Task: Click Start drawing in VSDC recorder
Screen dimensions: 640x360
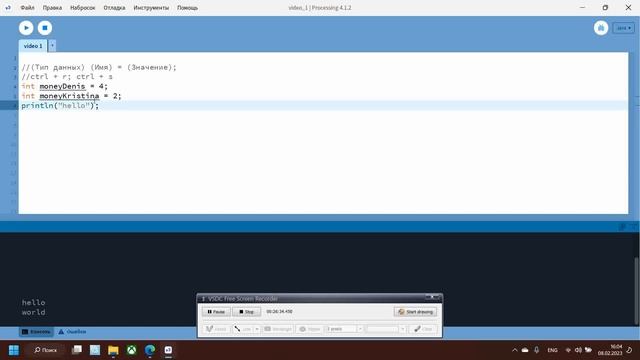Action: tap(416, 312)
